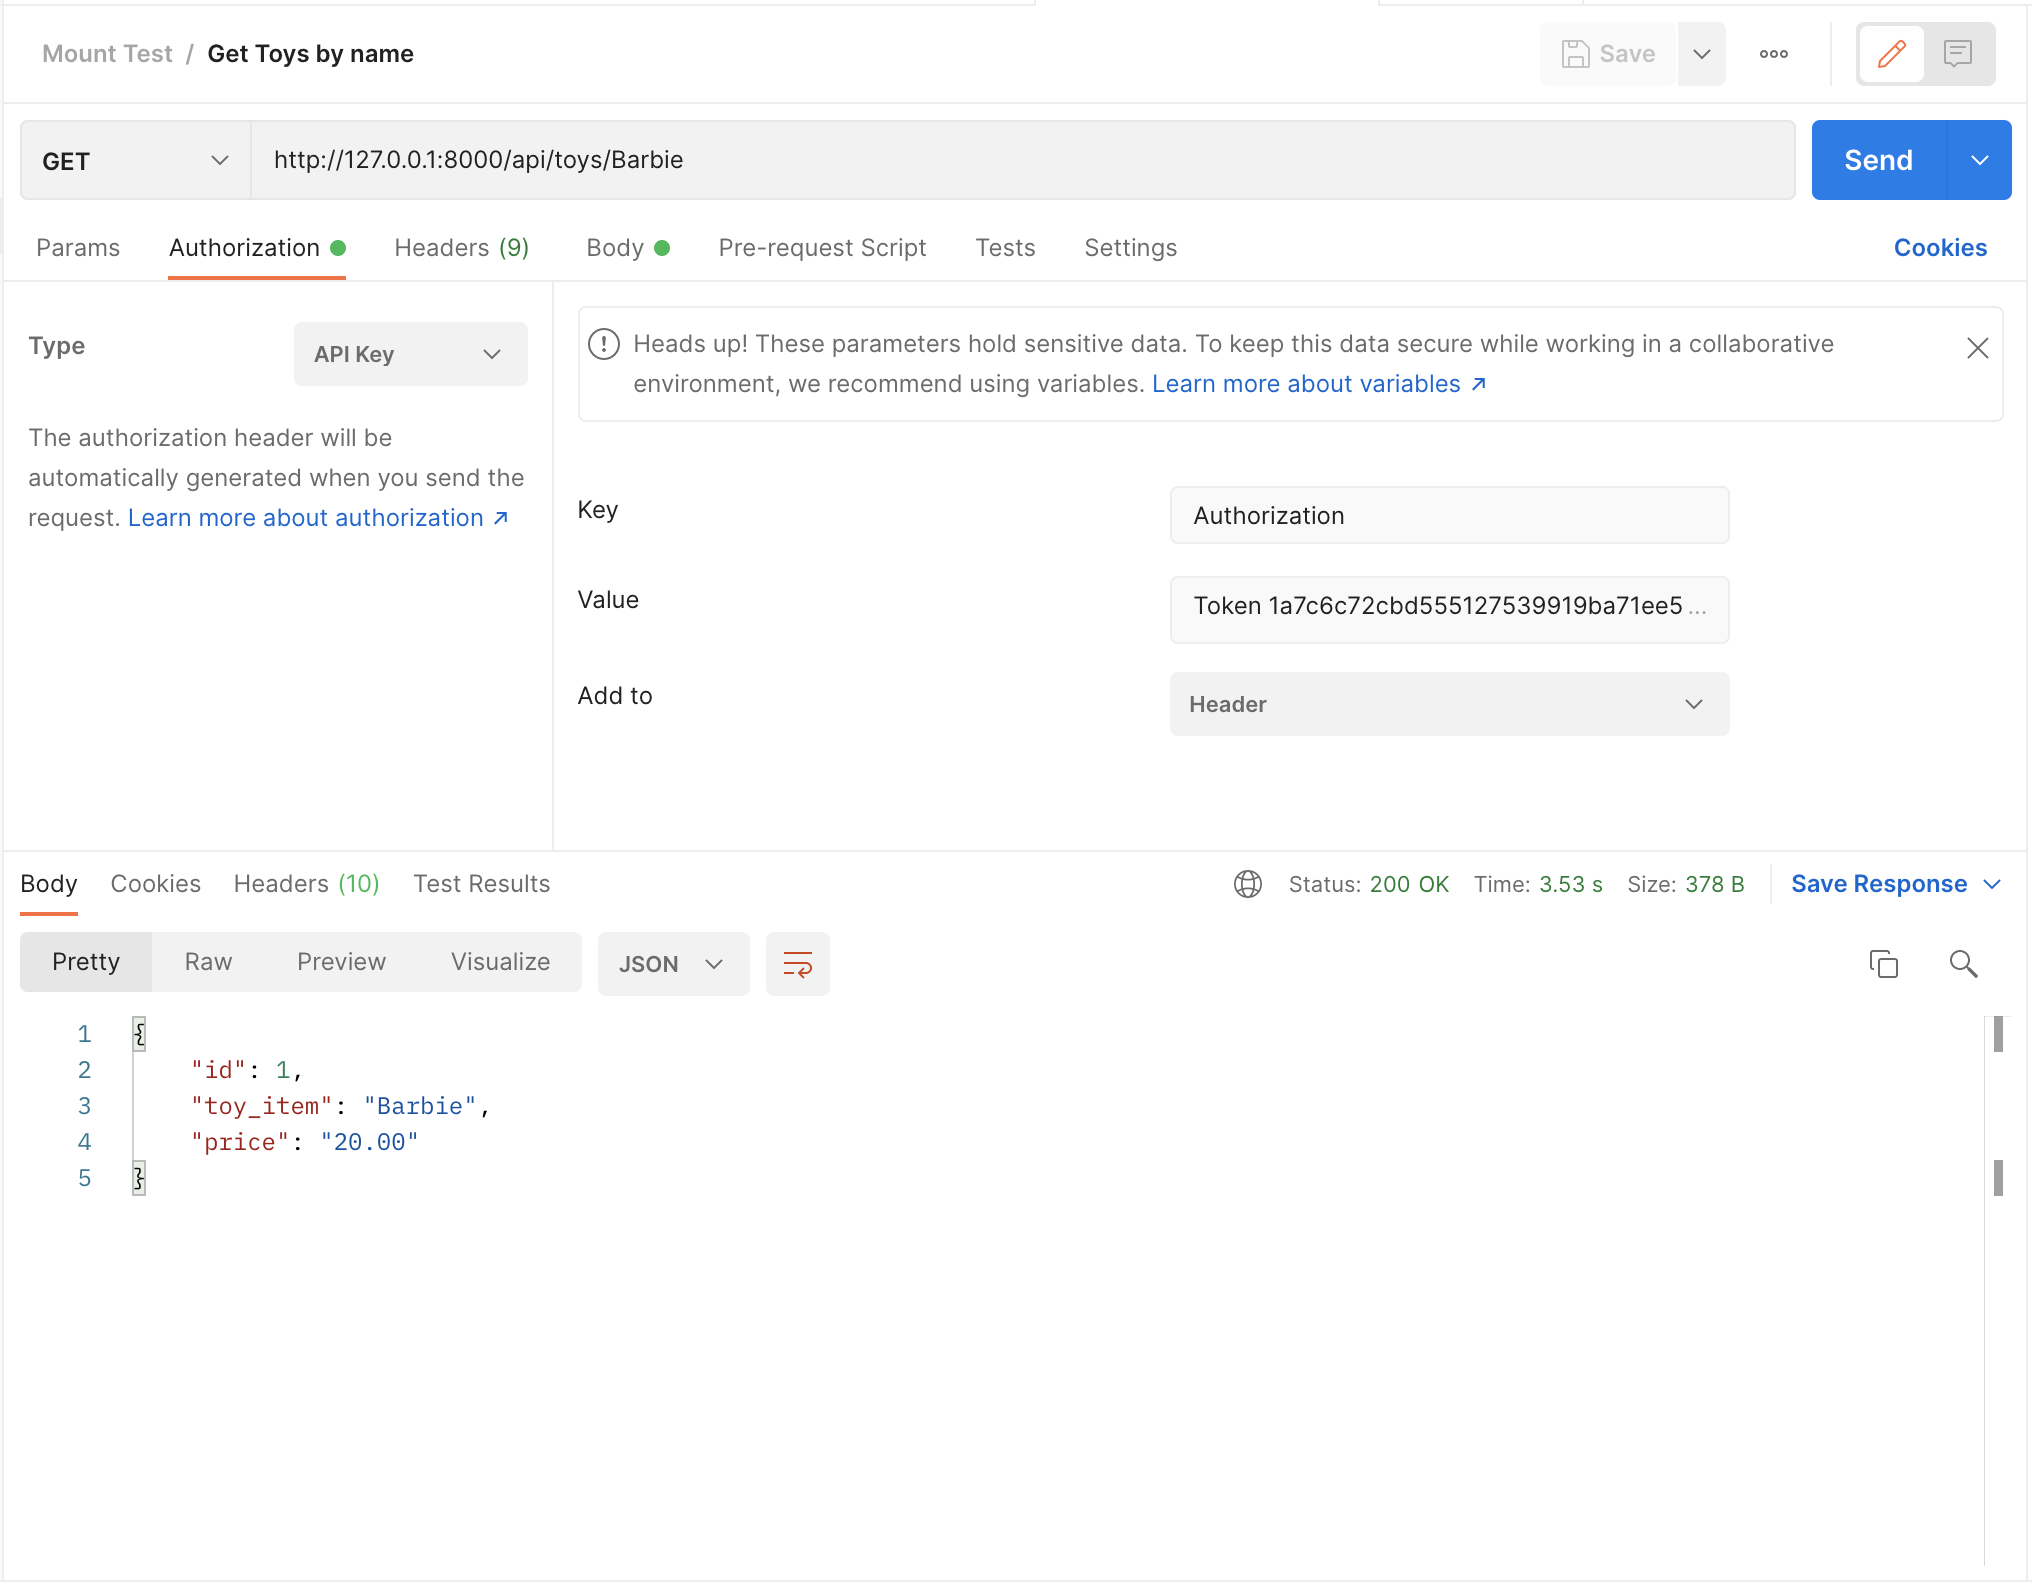Switch to the Pre-request Script tab
Viewport: 2032px width, 1588px height.
click(822, 248)
